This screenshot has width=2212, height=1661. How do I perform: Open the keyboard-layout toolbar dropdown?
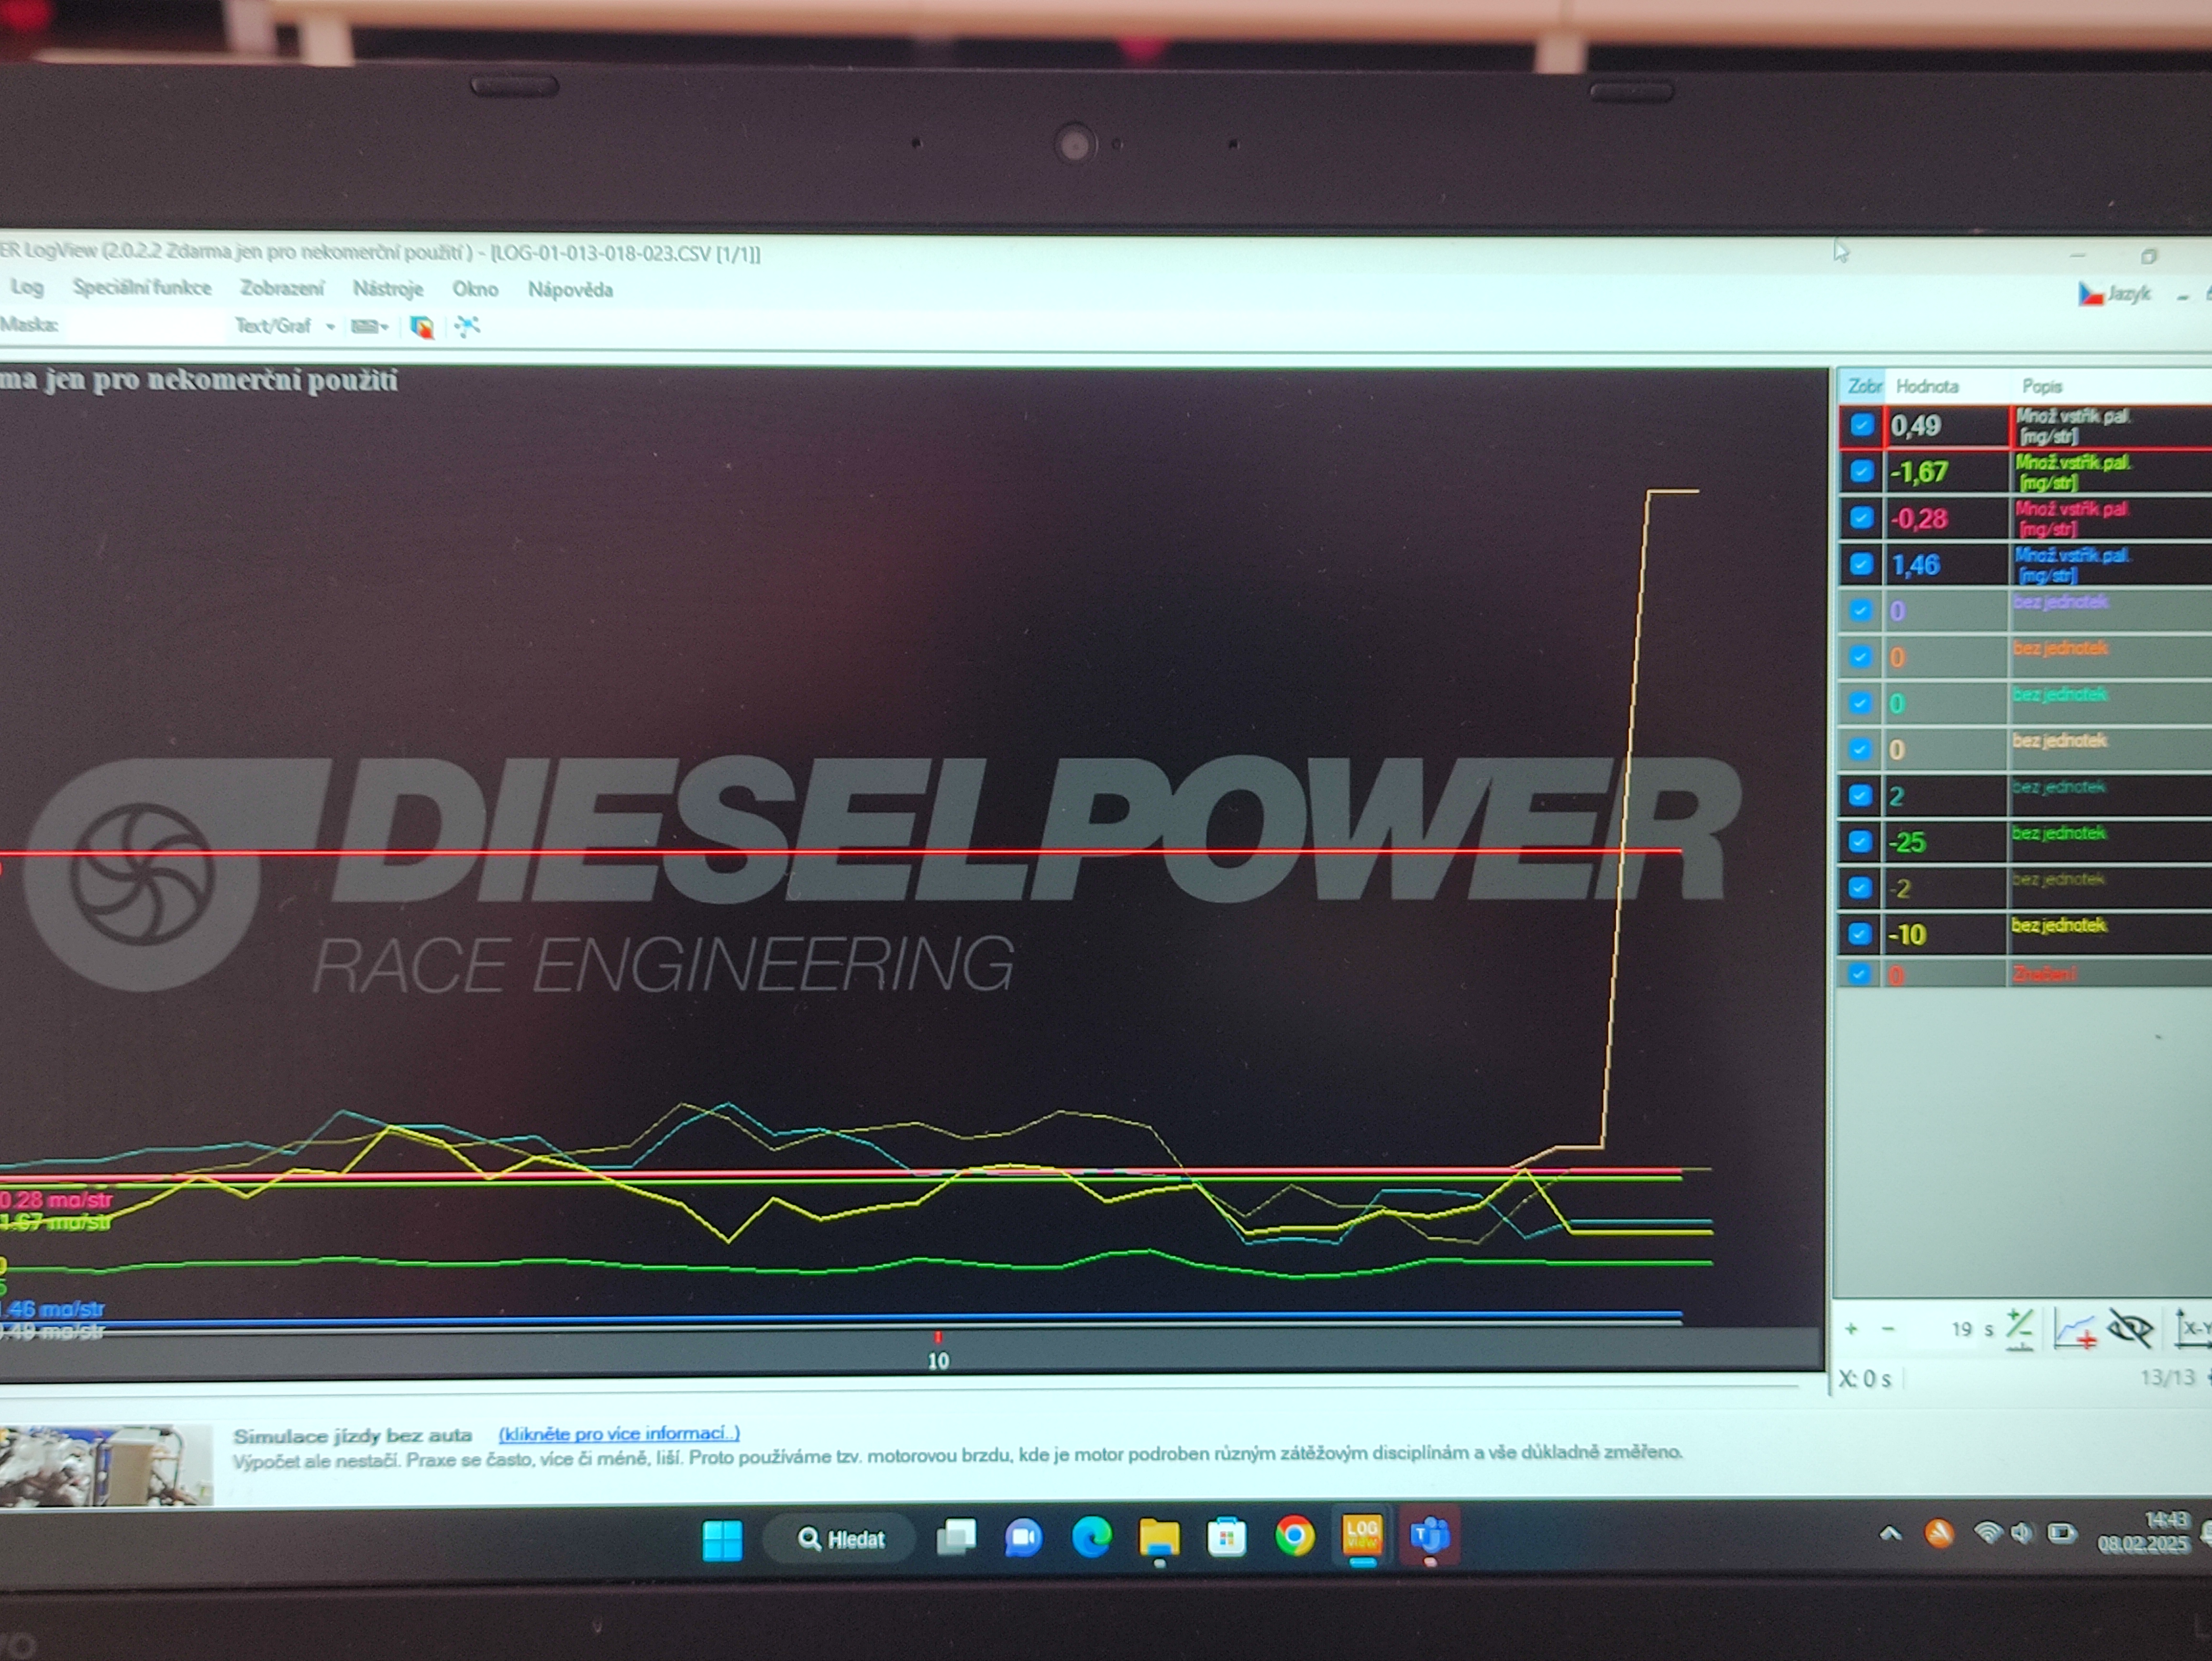click(369, 327)
